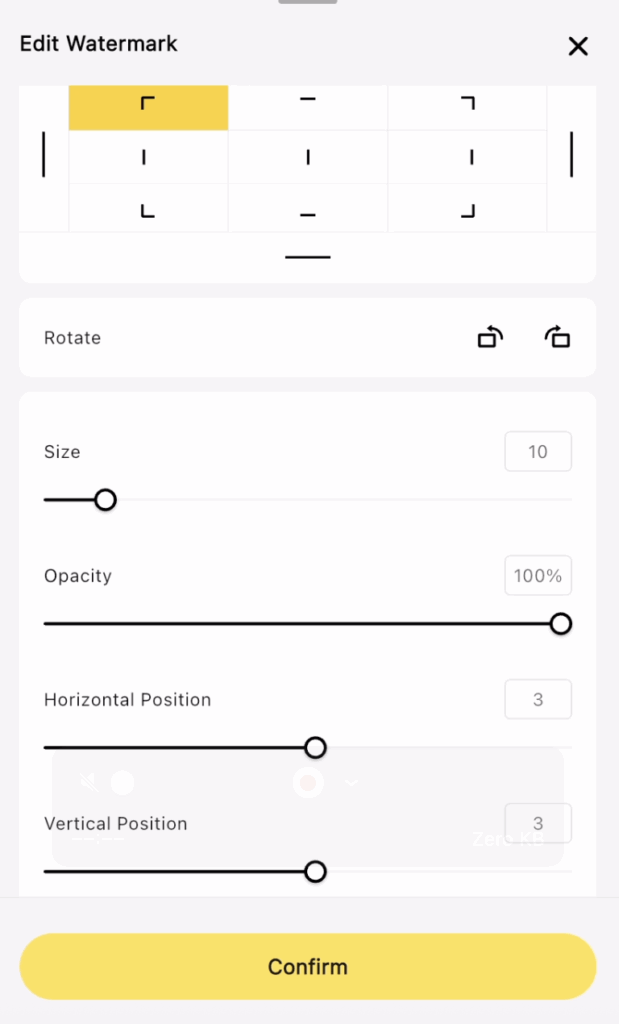The width and height of the screenshot is (619, 1024).
Task: Select middle-left watermark position
Action: click(x=148, y=157)
